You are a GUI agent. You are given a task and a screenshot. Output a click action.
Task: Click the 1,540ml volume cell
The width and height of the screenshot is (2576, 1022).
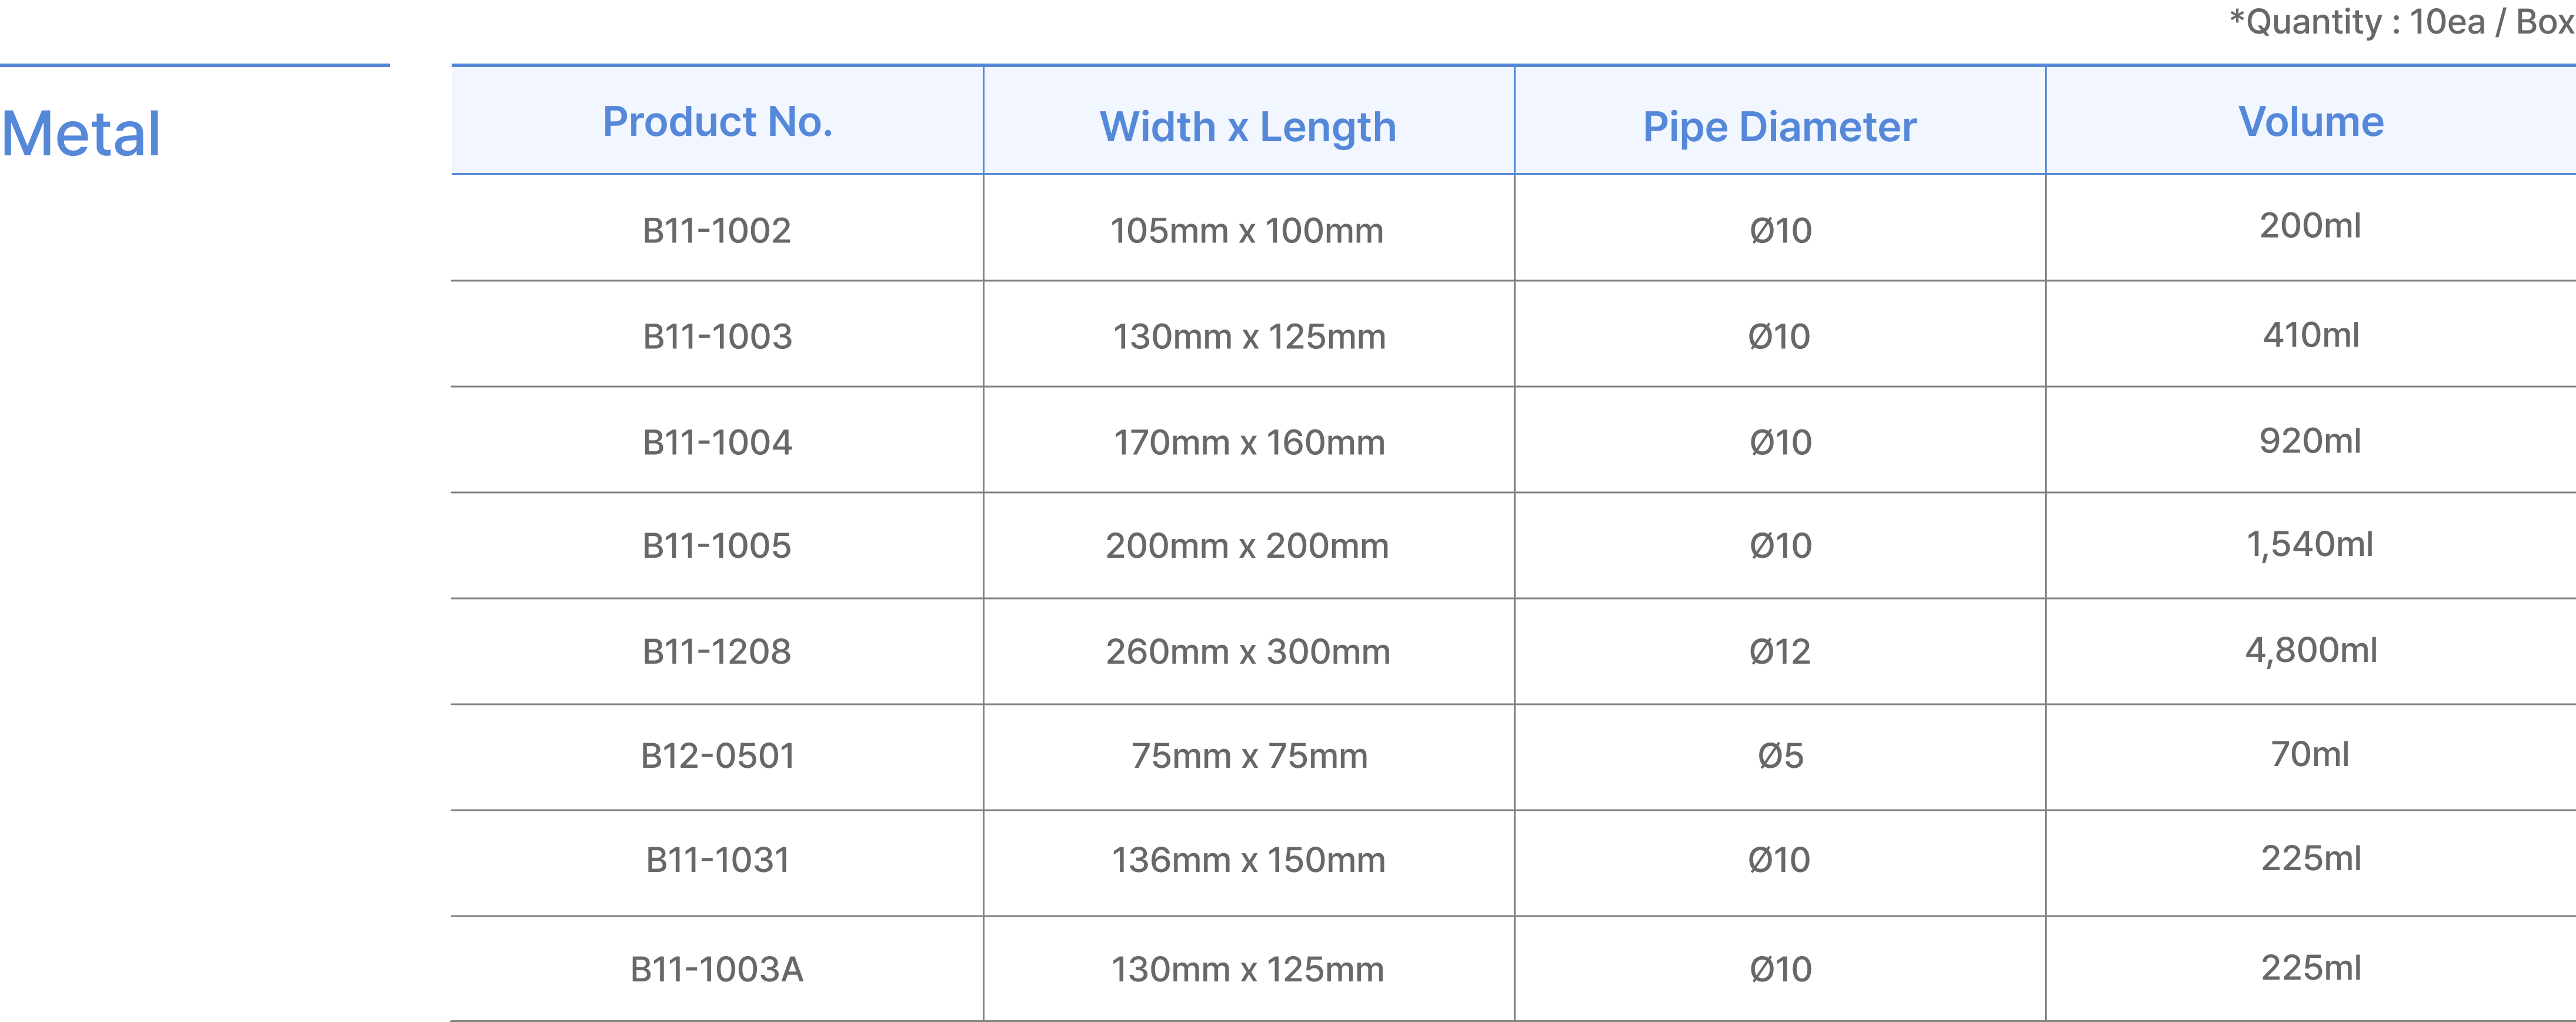2309,545
